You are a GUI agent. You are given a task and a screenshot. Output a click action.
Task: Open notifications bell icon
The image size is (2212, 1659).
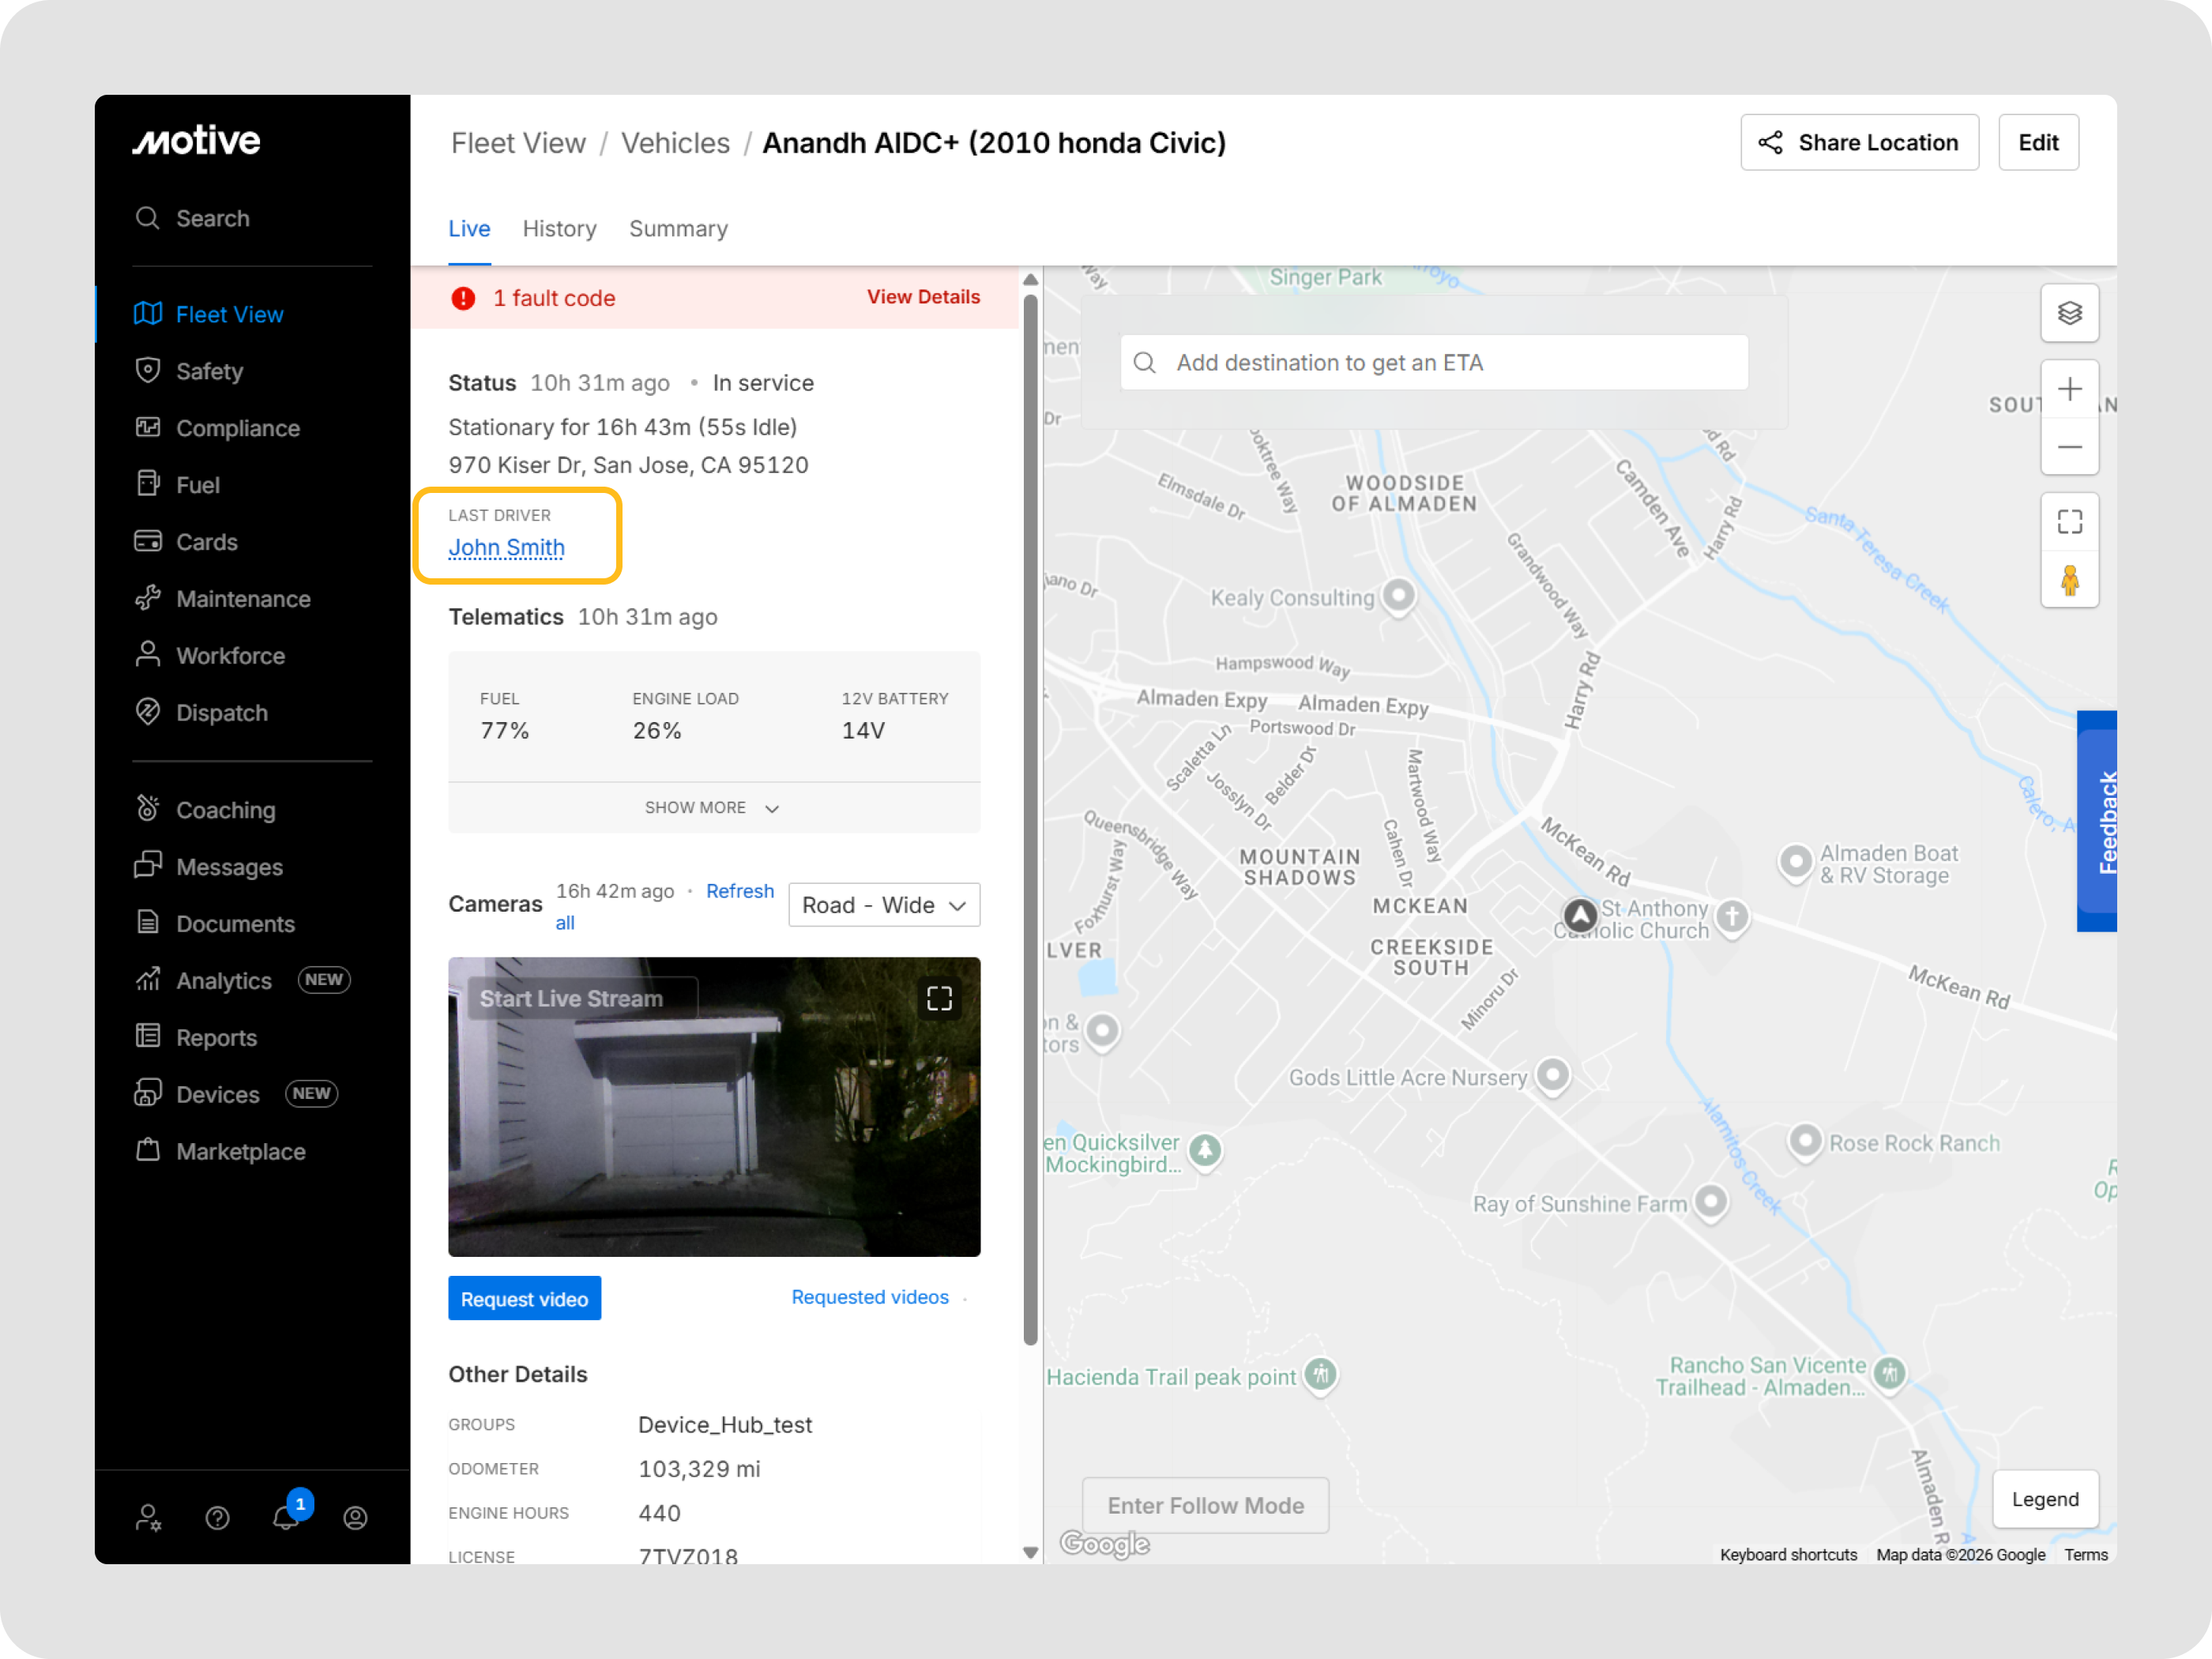[286, 1517]
